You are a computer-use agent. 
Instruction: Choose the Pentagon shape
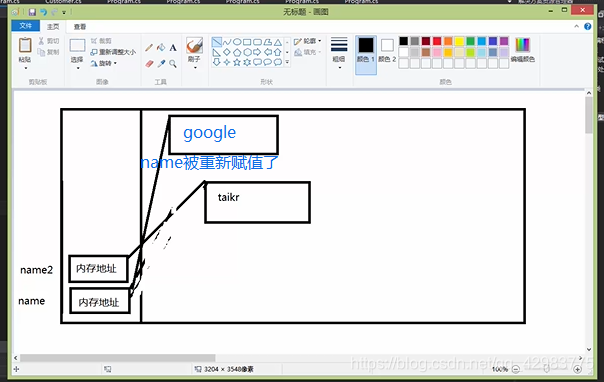click(237, 52)
